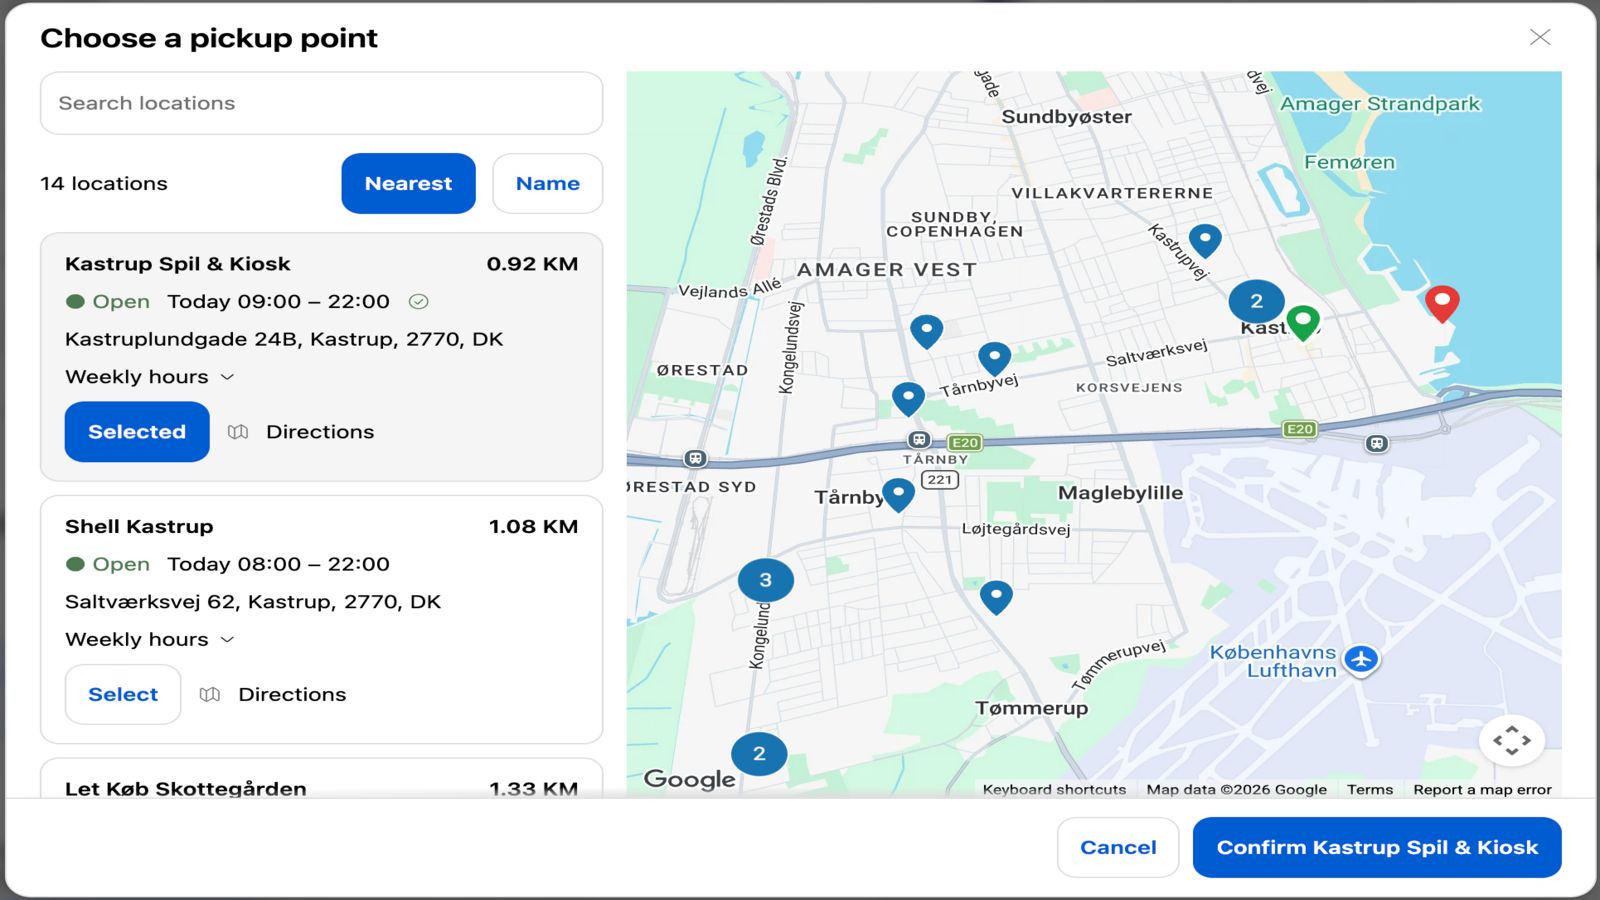This screenshot has height=900, width=1600.
Task: Sort locations by Name
Action: (x=548, y=183)
